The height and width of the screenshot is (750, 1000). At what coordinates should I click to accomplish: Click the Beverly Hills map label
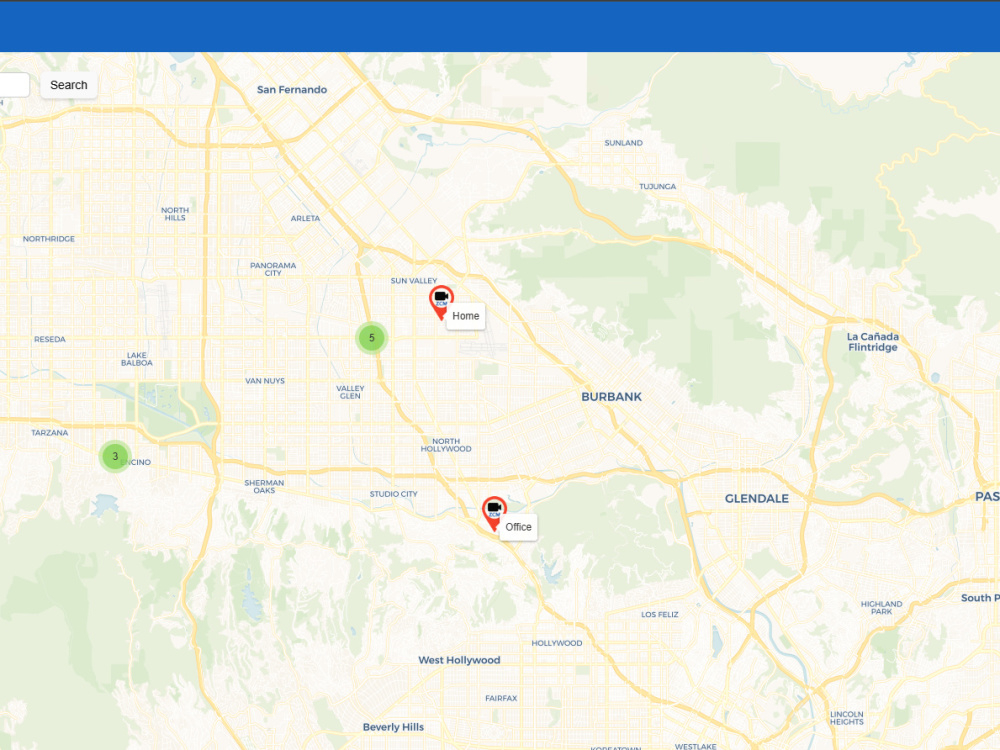tap(393, 727)
